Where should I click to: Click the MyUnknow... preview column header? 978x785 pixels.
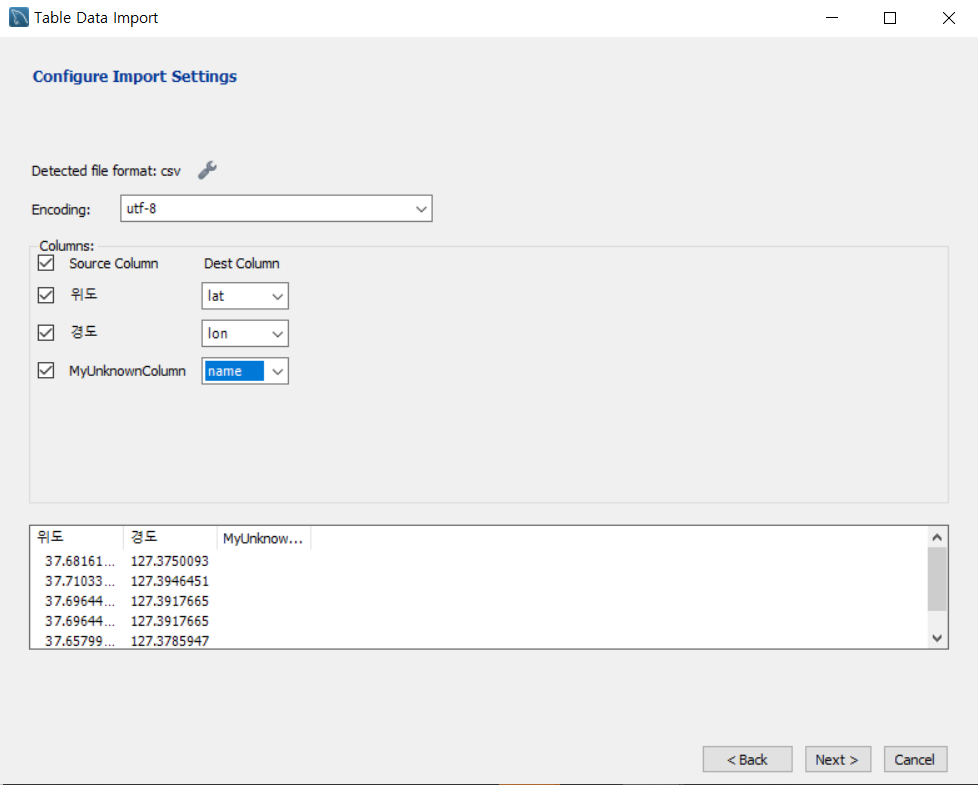tap(263, 537)
